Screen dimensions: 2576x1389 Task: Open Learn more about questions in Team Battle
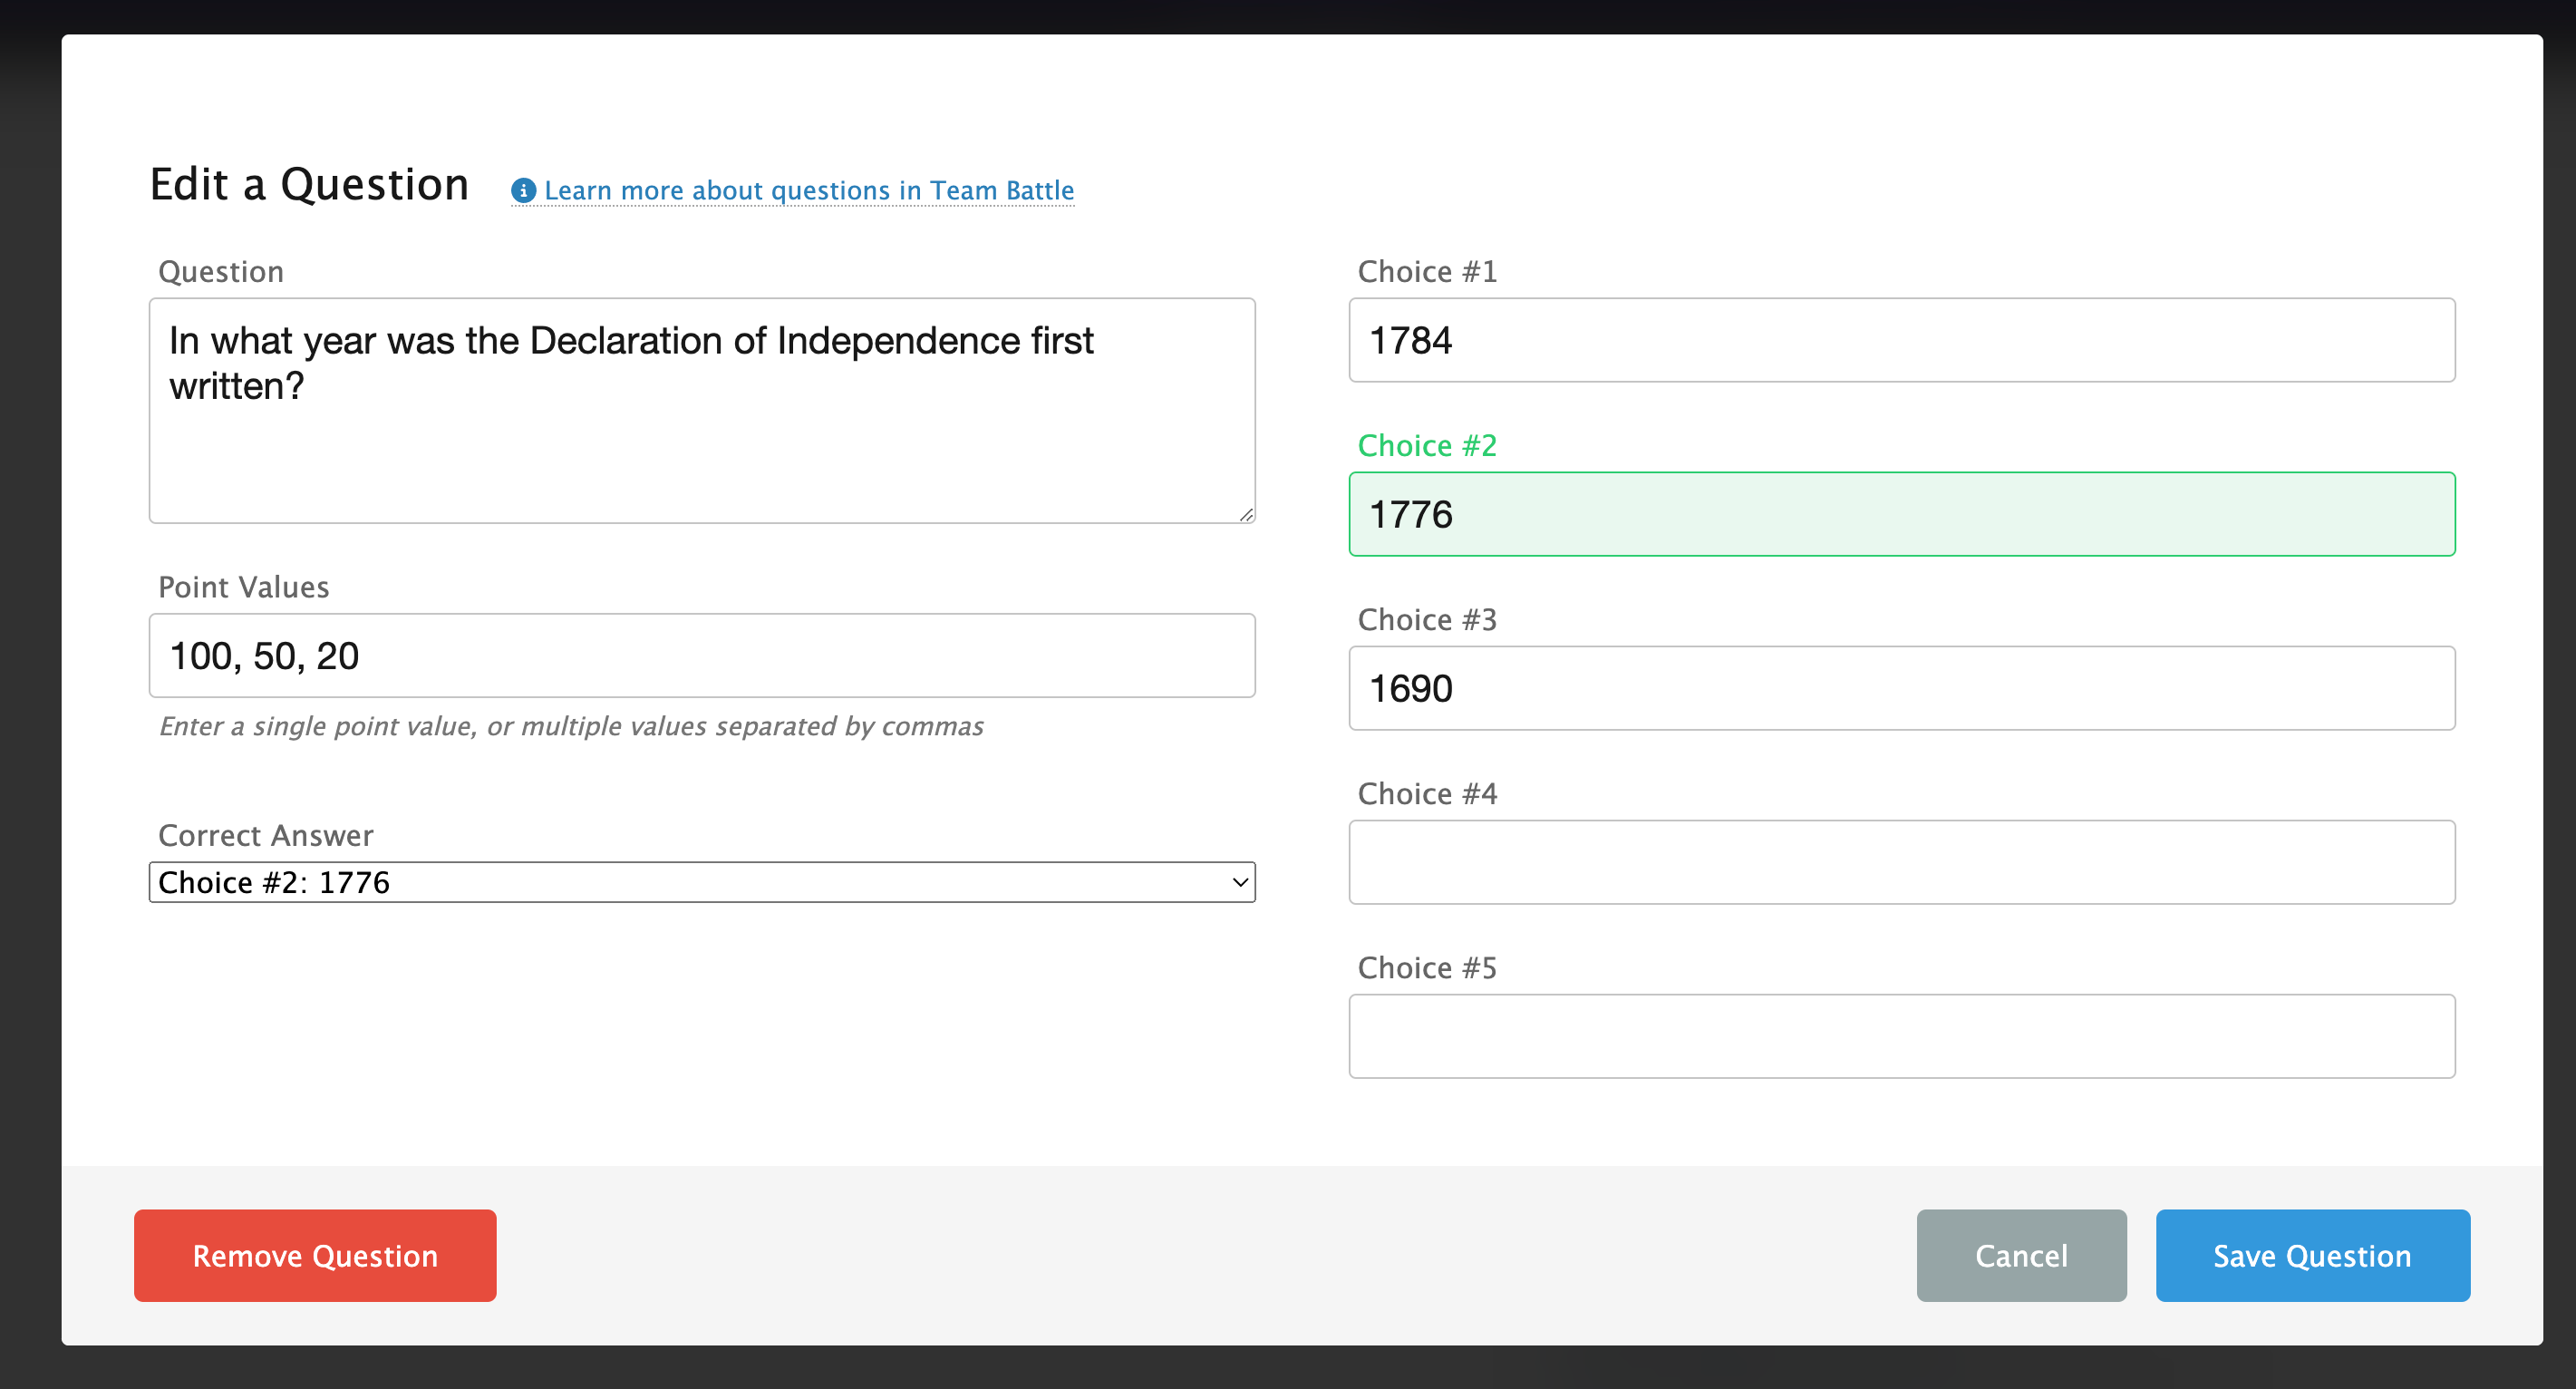pyautogui.click(x=808, y=190)
